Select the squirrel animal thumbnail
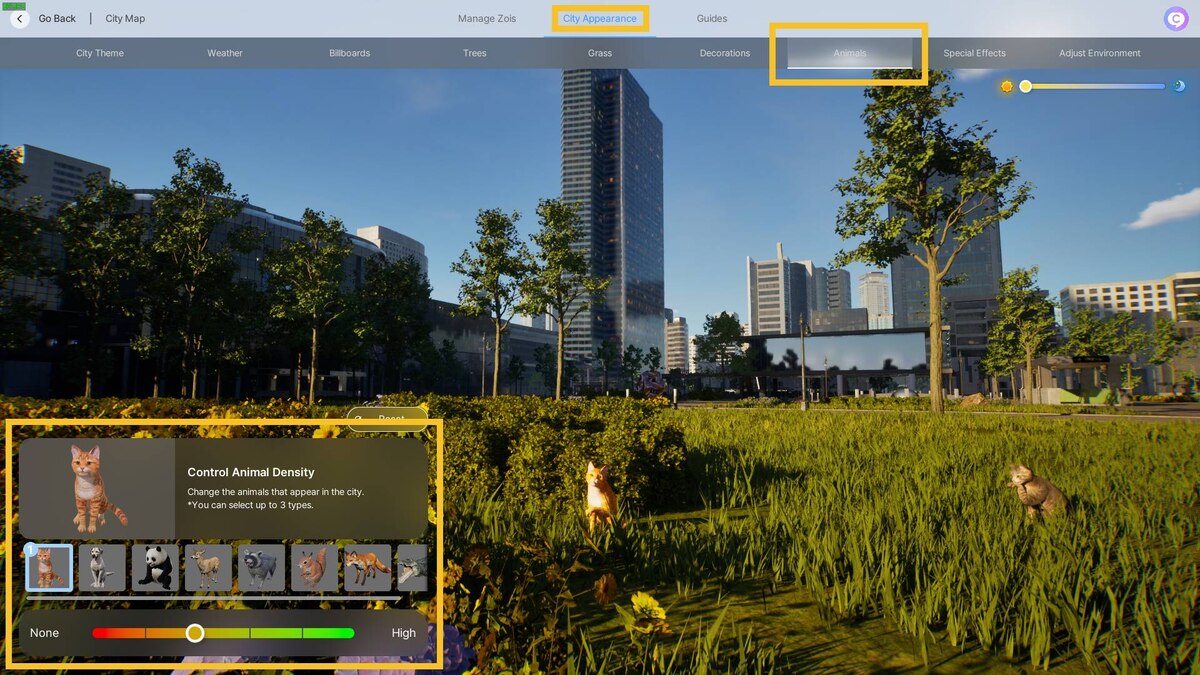Screen dimensions: 1200x675 tap(314, 568)
